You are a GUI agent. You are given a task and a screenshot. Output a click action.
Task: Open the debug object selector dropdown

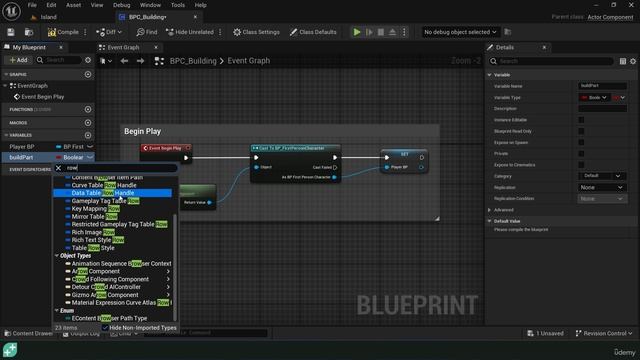[x=460, y=32]
